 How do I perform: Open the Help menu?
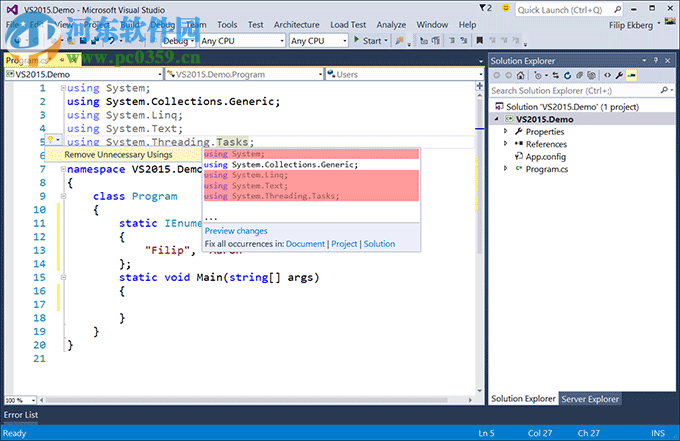pyautogui.click(x=467, y=25)
